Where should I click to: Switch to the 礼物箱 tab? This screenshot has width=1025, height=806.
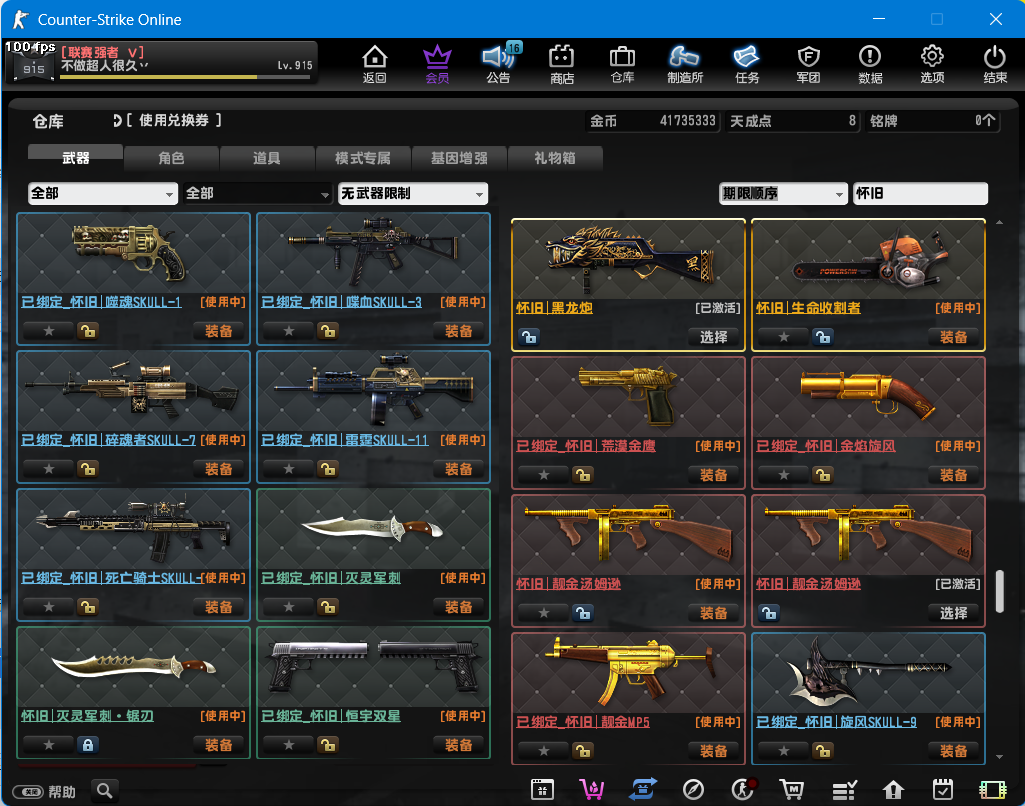tap(554, 158)
